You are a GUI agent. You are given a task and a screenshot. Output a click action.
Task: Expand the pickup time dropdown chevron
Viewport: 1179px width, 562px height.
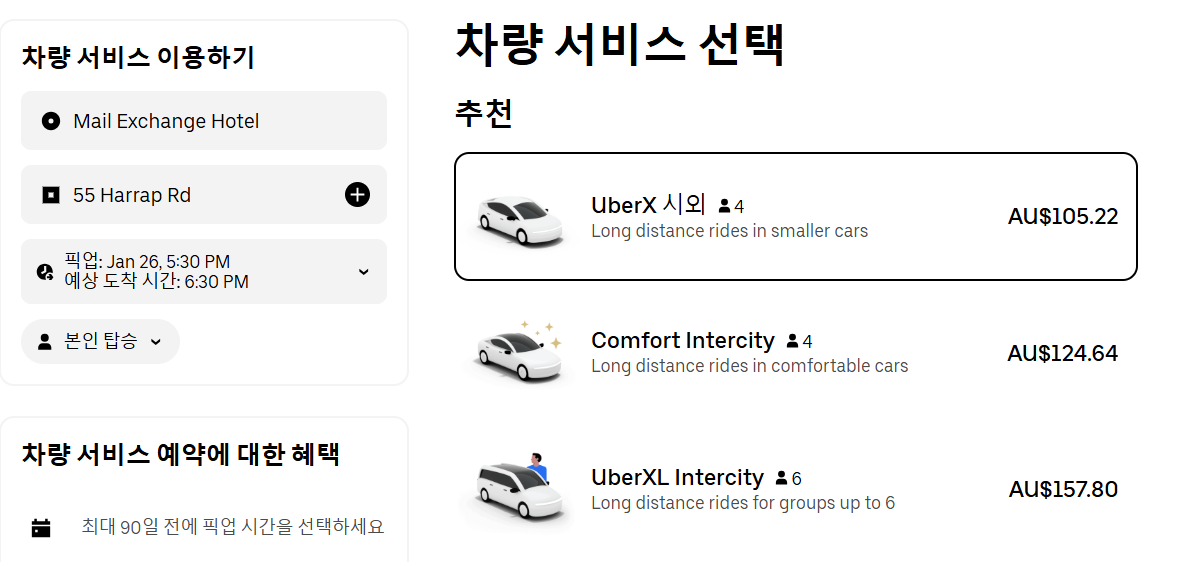(x=363, y=272)
